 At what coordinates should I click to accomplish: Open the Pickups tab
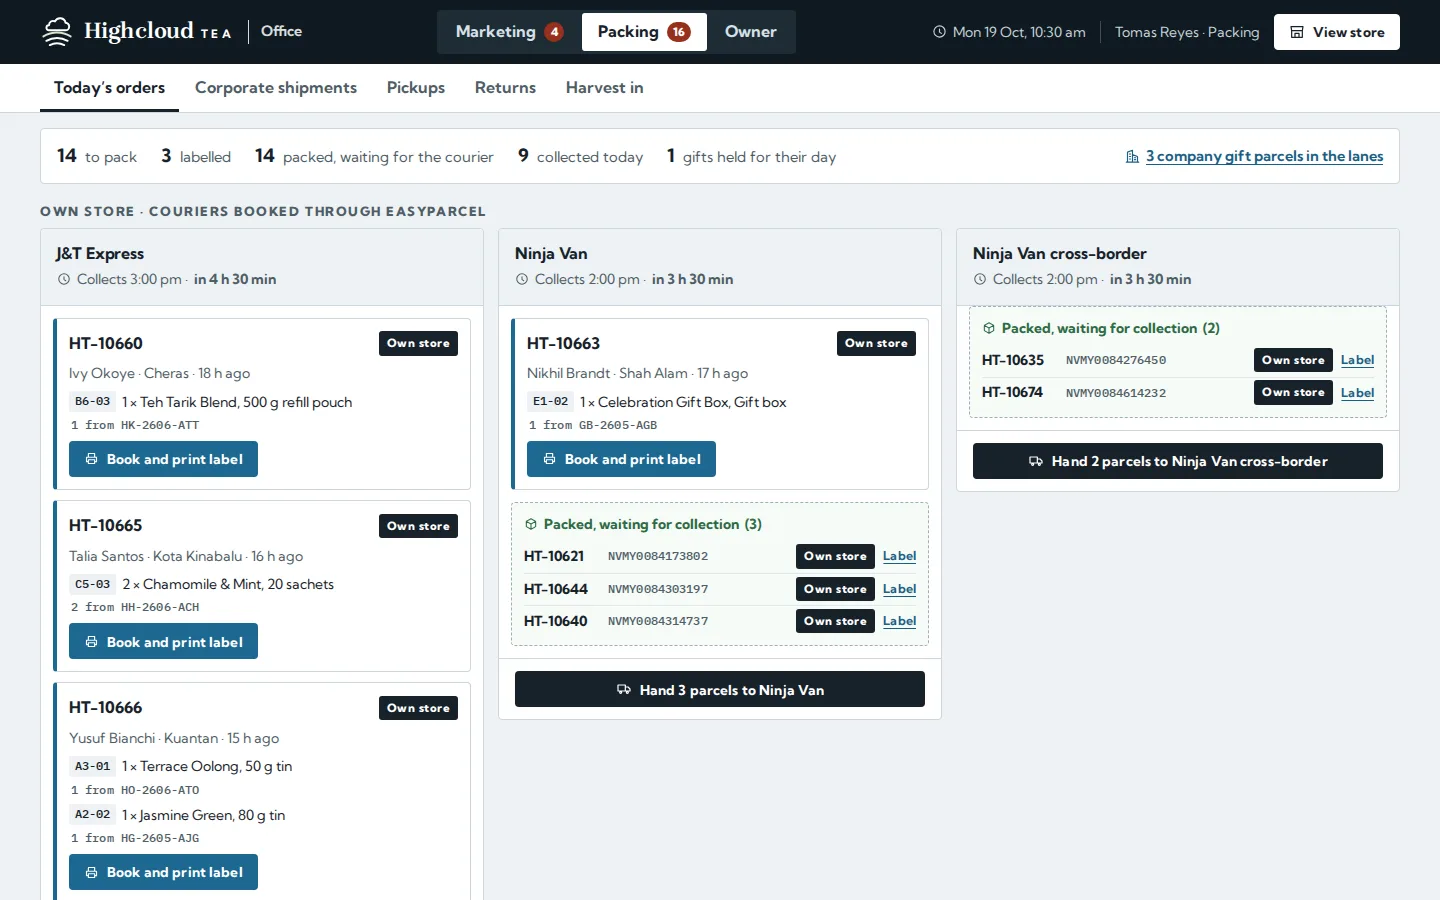point(416,88)
